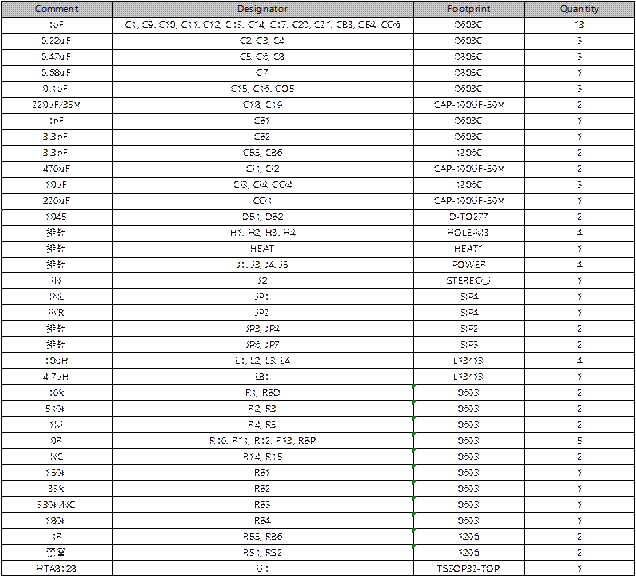Click the designator cell 'C18, C19'

coord(263,105)
